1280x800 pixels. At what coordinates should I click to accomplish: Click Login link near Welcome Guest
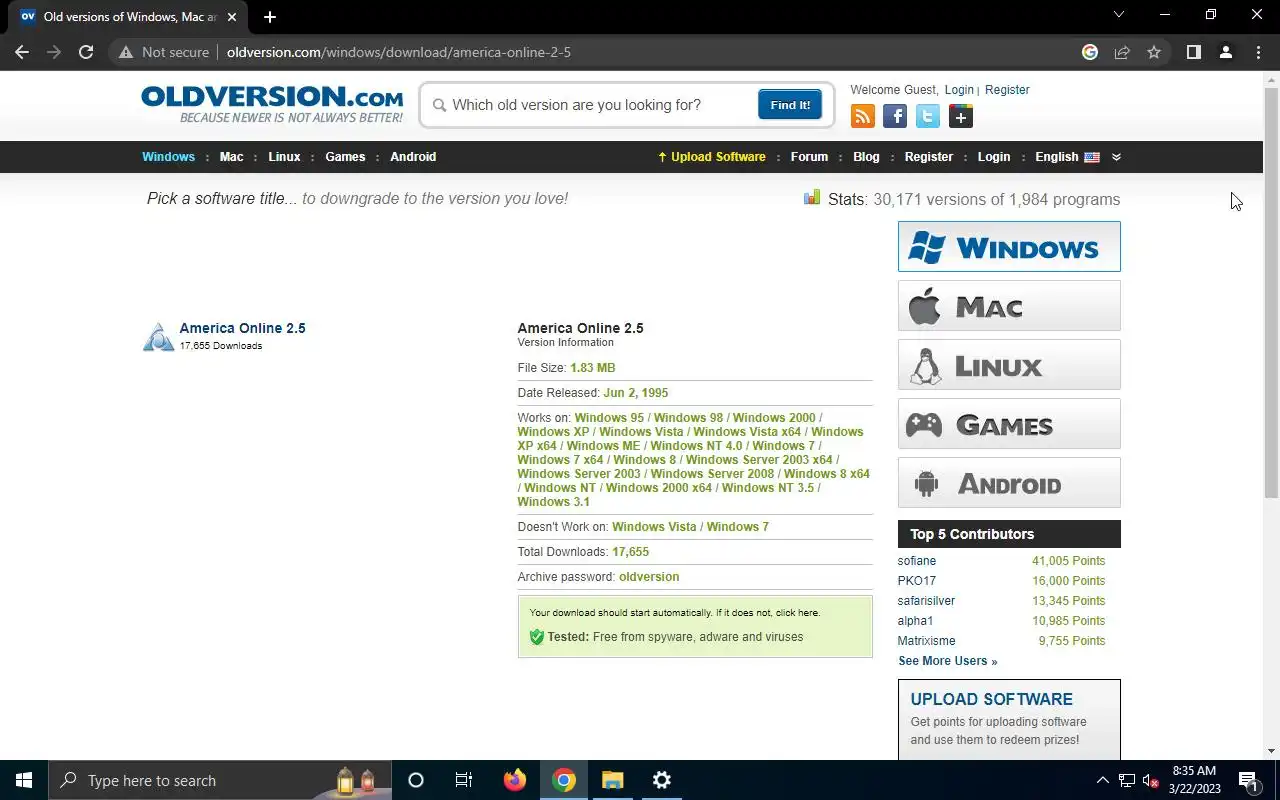click(959, 90)
